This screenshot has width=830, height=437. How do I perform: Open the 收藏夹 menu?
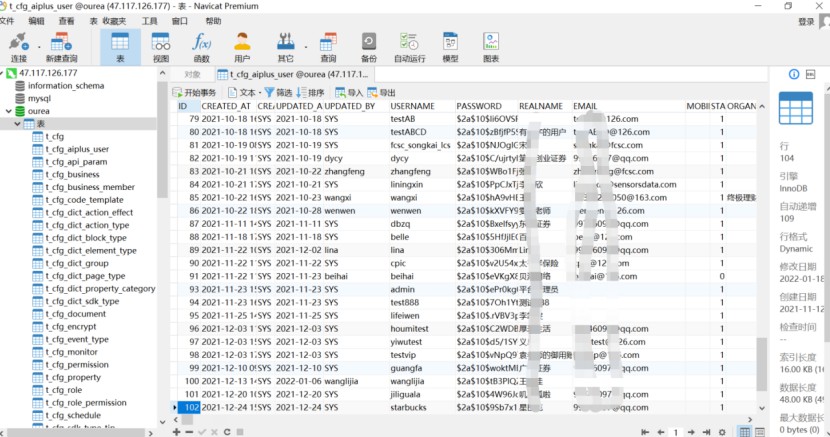[x=114, y=21]
